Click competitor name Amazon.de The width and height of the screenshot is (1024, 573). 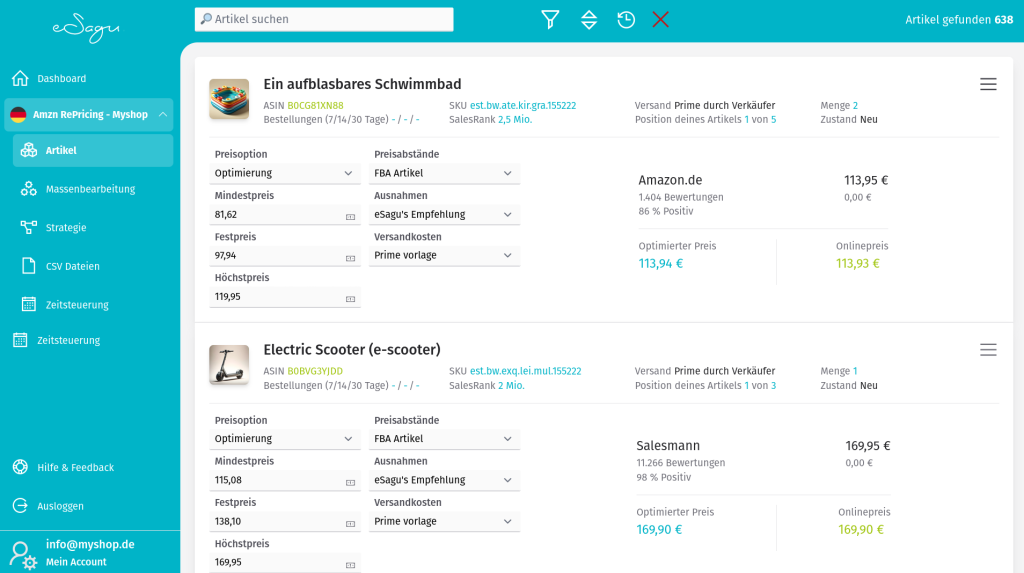tap(670, 180)
